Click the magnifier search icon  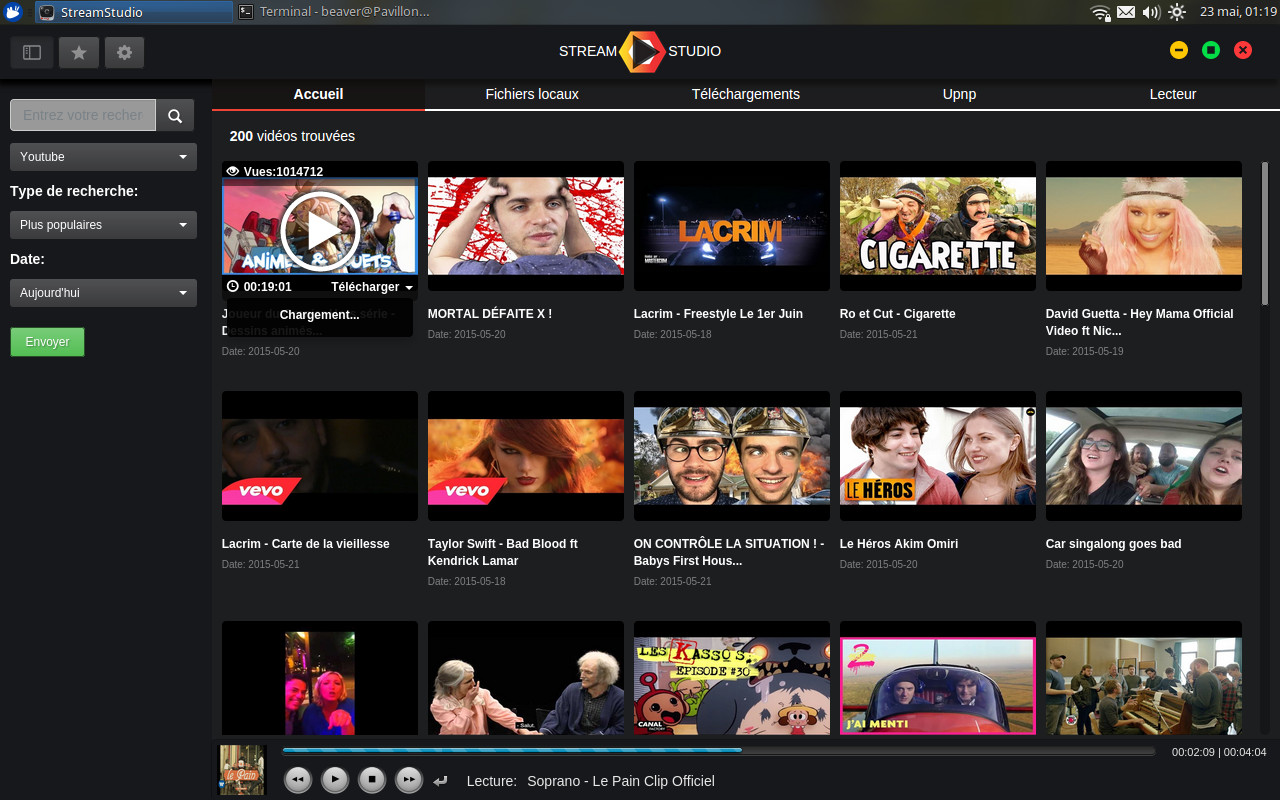pos(175,115)
